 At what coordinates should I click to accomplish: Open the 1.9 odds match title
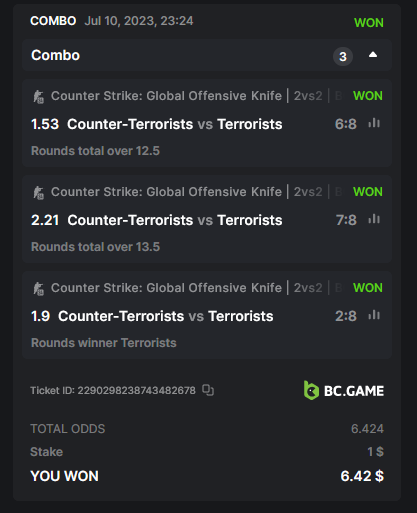166,316
